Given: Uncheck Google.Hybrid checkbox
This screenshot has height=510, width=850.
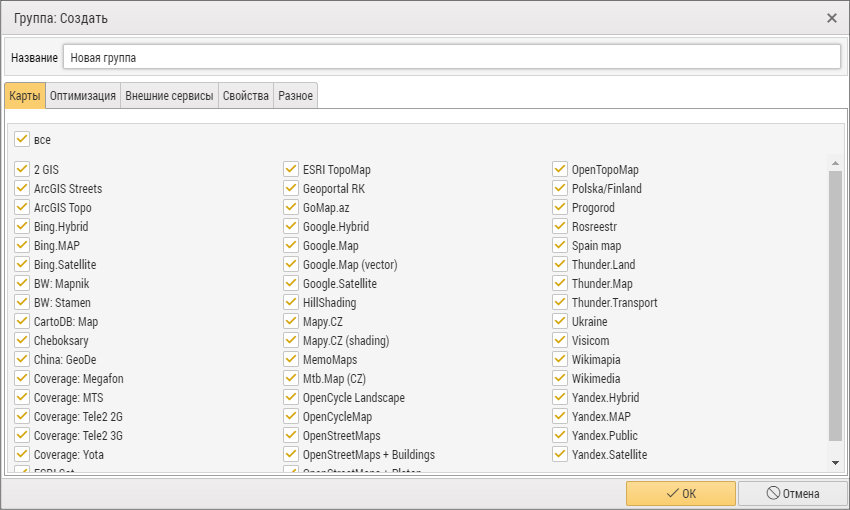Looking at the screenshot, I should tap(291, 226).
